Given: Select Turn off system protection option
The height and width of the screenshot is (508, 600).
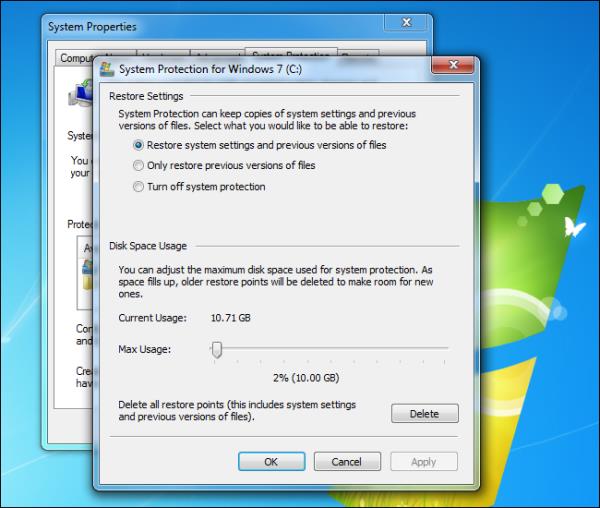Looking at the screenshot, I should pos(138,186).
